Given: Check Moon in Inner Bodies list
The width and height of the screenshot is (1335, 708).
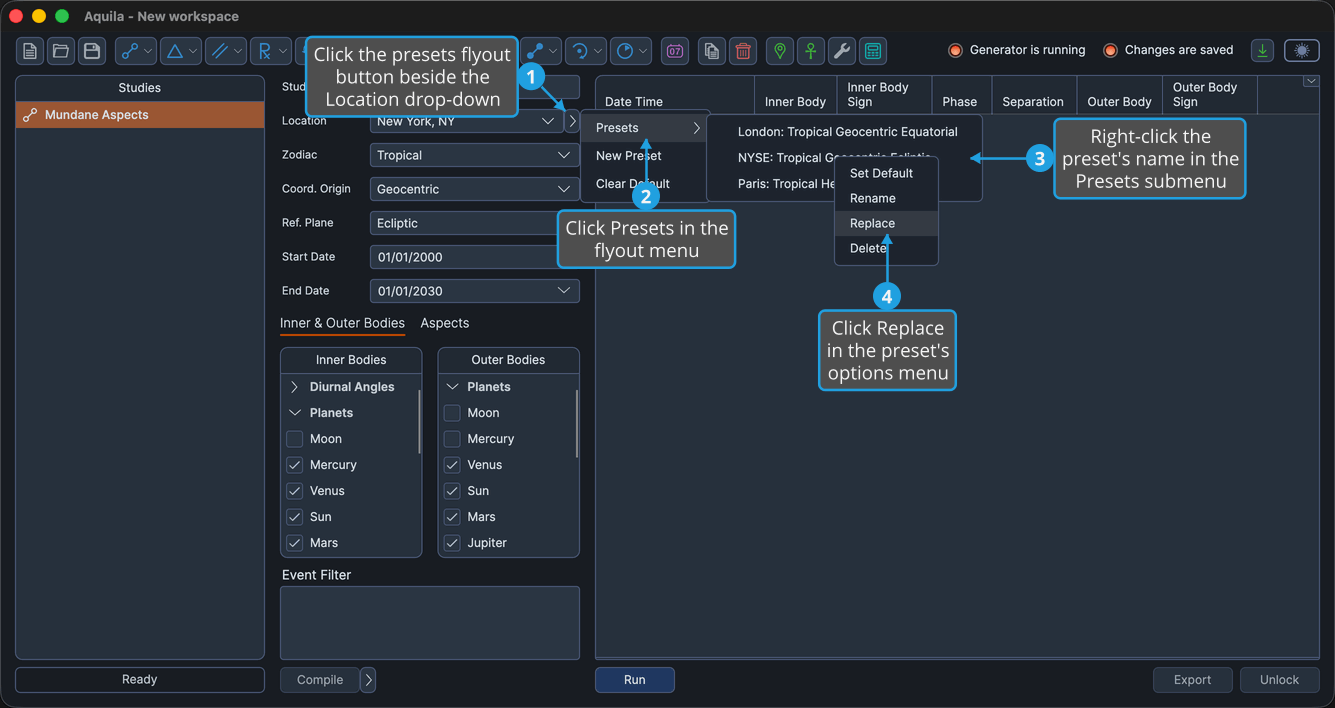Looking at the screenshot, I should coord(294,439).
